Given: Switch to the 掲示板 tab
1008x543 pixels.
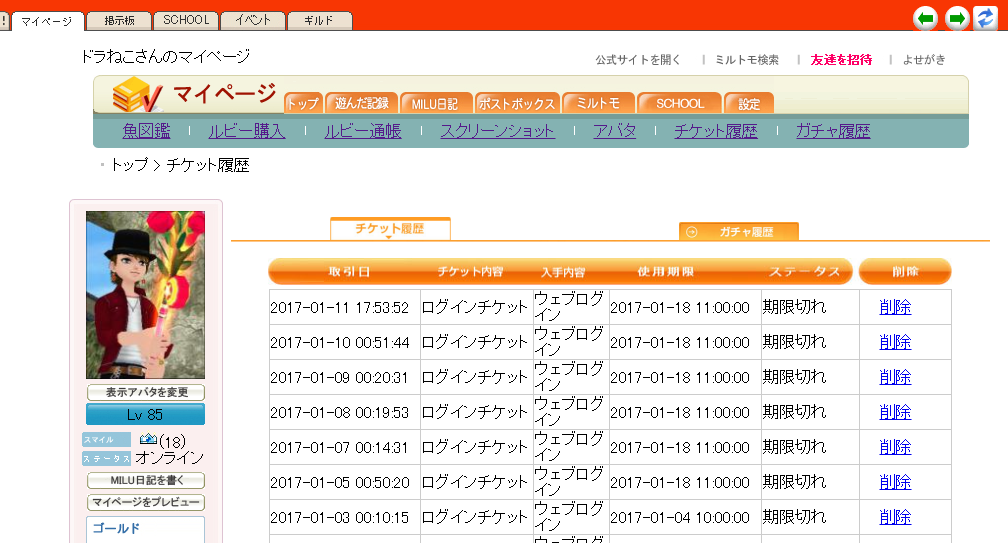Looking at the screenshot, I should click(x=119, y=20).
